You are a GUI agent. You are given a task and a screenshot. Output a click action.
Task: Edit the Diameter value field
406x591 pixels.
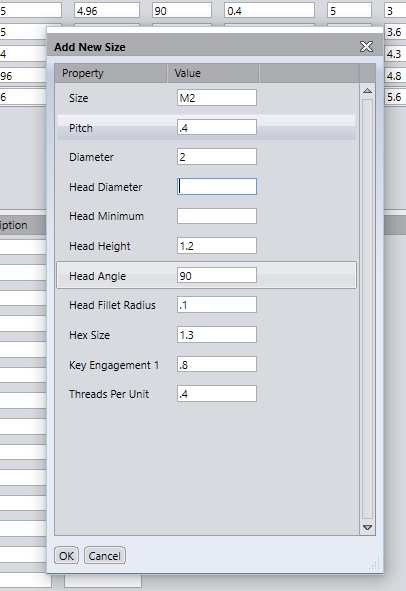pos(217,157)
